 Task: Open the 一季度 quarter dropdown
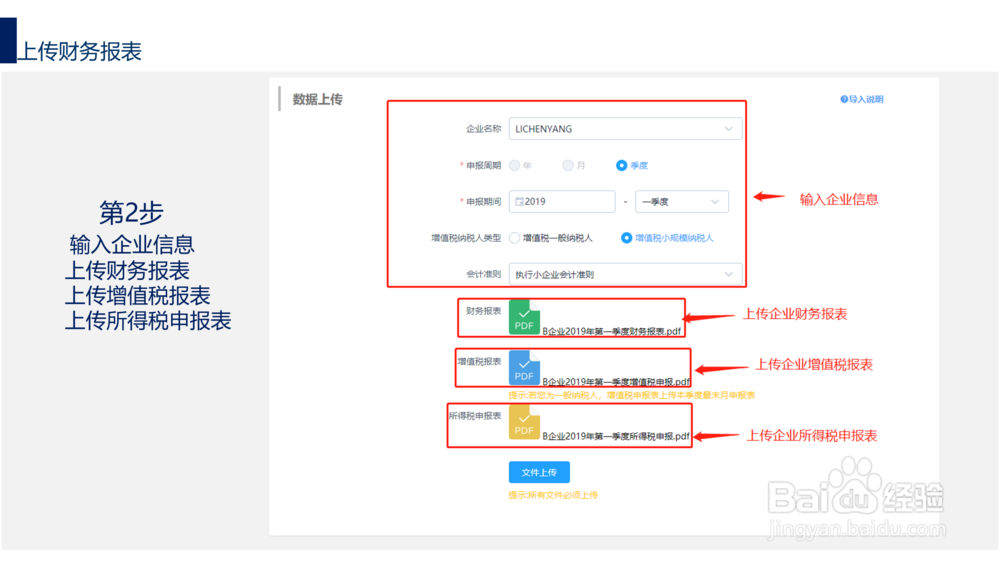click(682, 201)
